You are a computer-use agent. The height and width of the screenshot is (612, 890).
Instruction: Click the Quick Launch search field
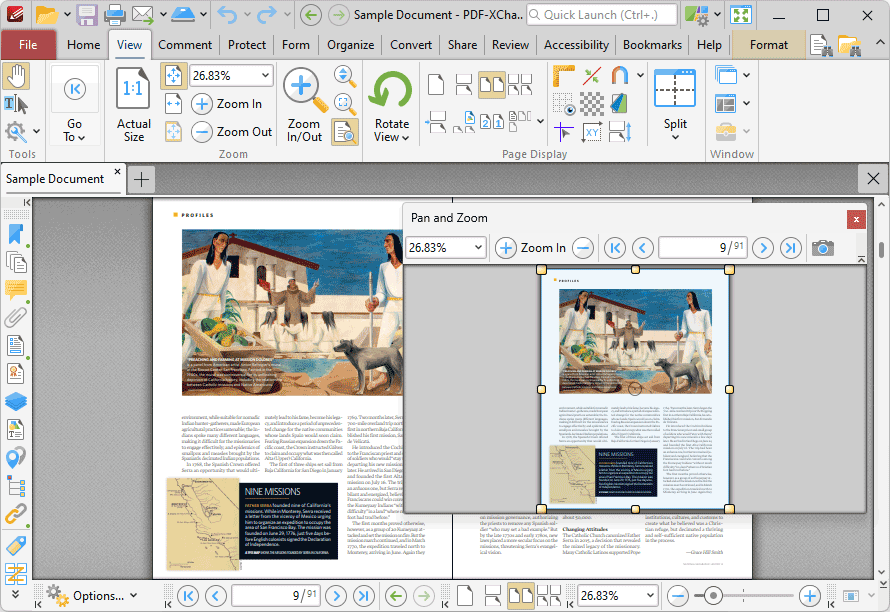tap(602, 15)
